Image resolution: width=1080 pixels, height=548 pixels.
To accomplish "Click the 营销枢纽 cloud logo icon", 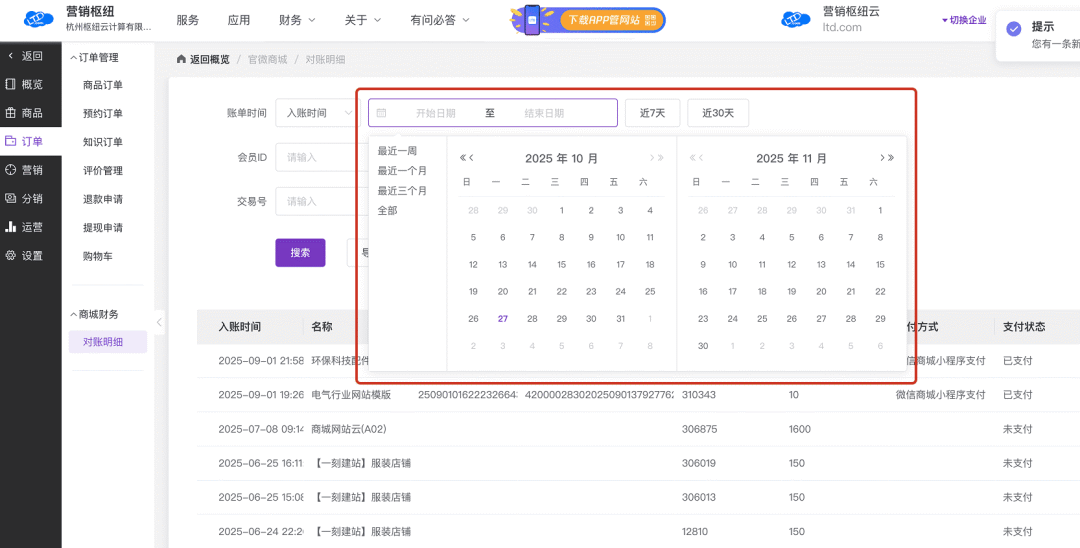I will (x=38, y=19).
